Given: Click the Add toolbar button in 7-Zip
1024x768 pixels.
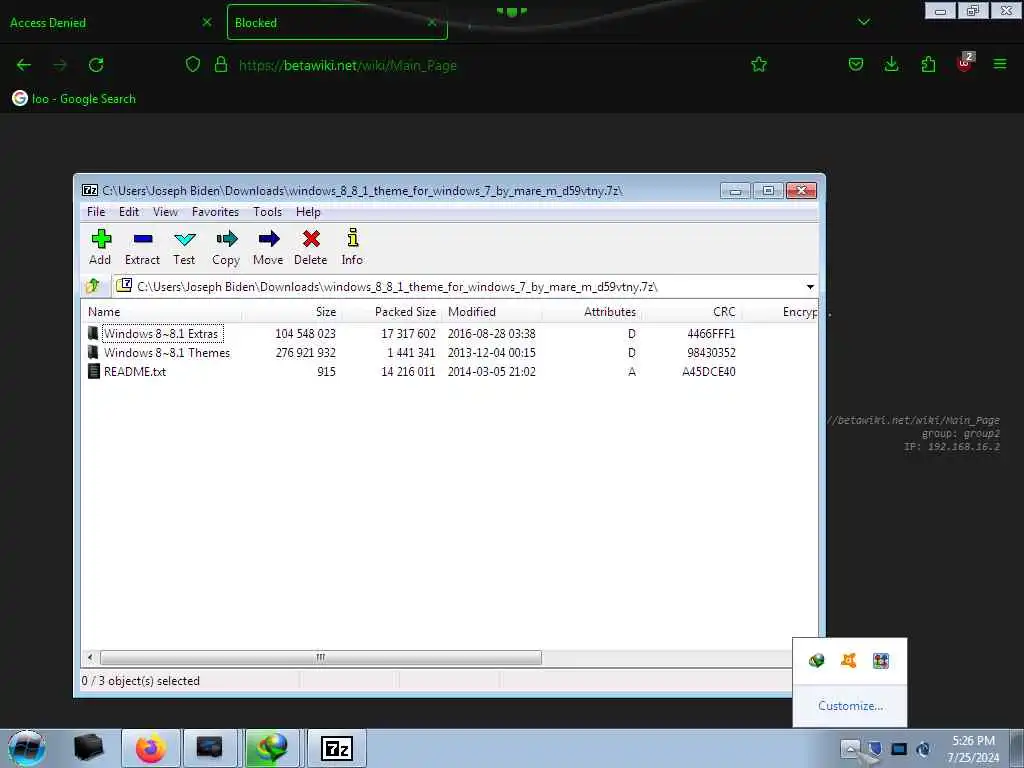Looking at the screenshot, I should (x=101, y=247).
